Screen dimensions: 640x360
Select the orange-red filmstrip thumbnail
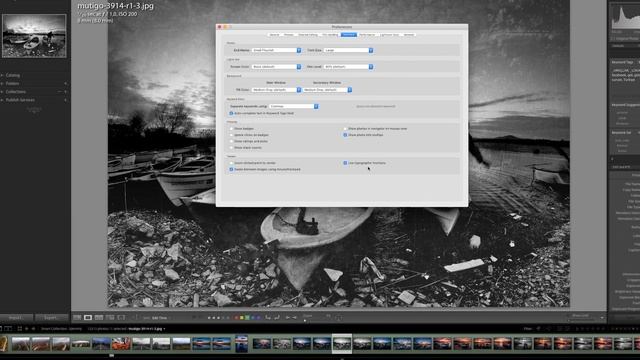pos(121,344)
